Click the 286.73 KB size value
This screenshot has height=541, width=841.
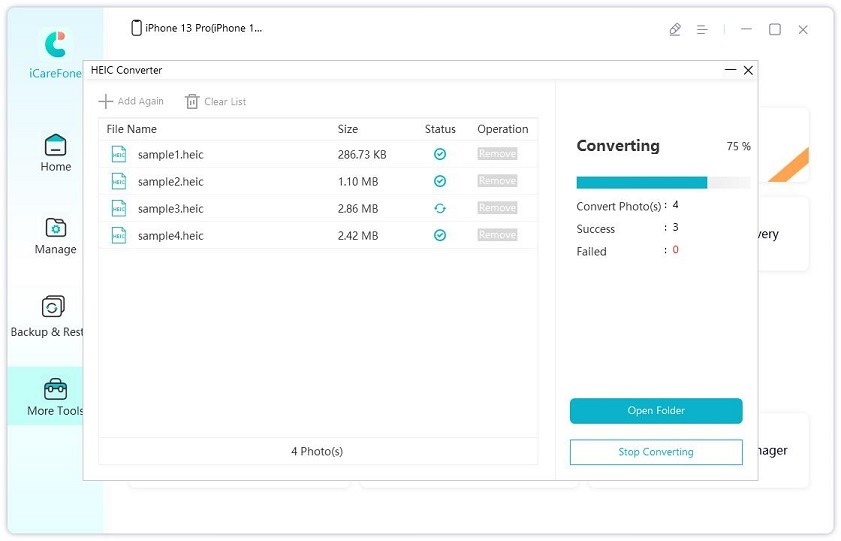click(x=362, y=155)
